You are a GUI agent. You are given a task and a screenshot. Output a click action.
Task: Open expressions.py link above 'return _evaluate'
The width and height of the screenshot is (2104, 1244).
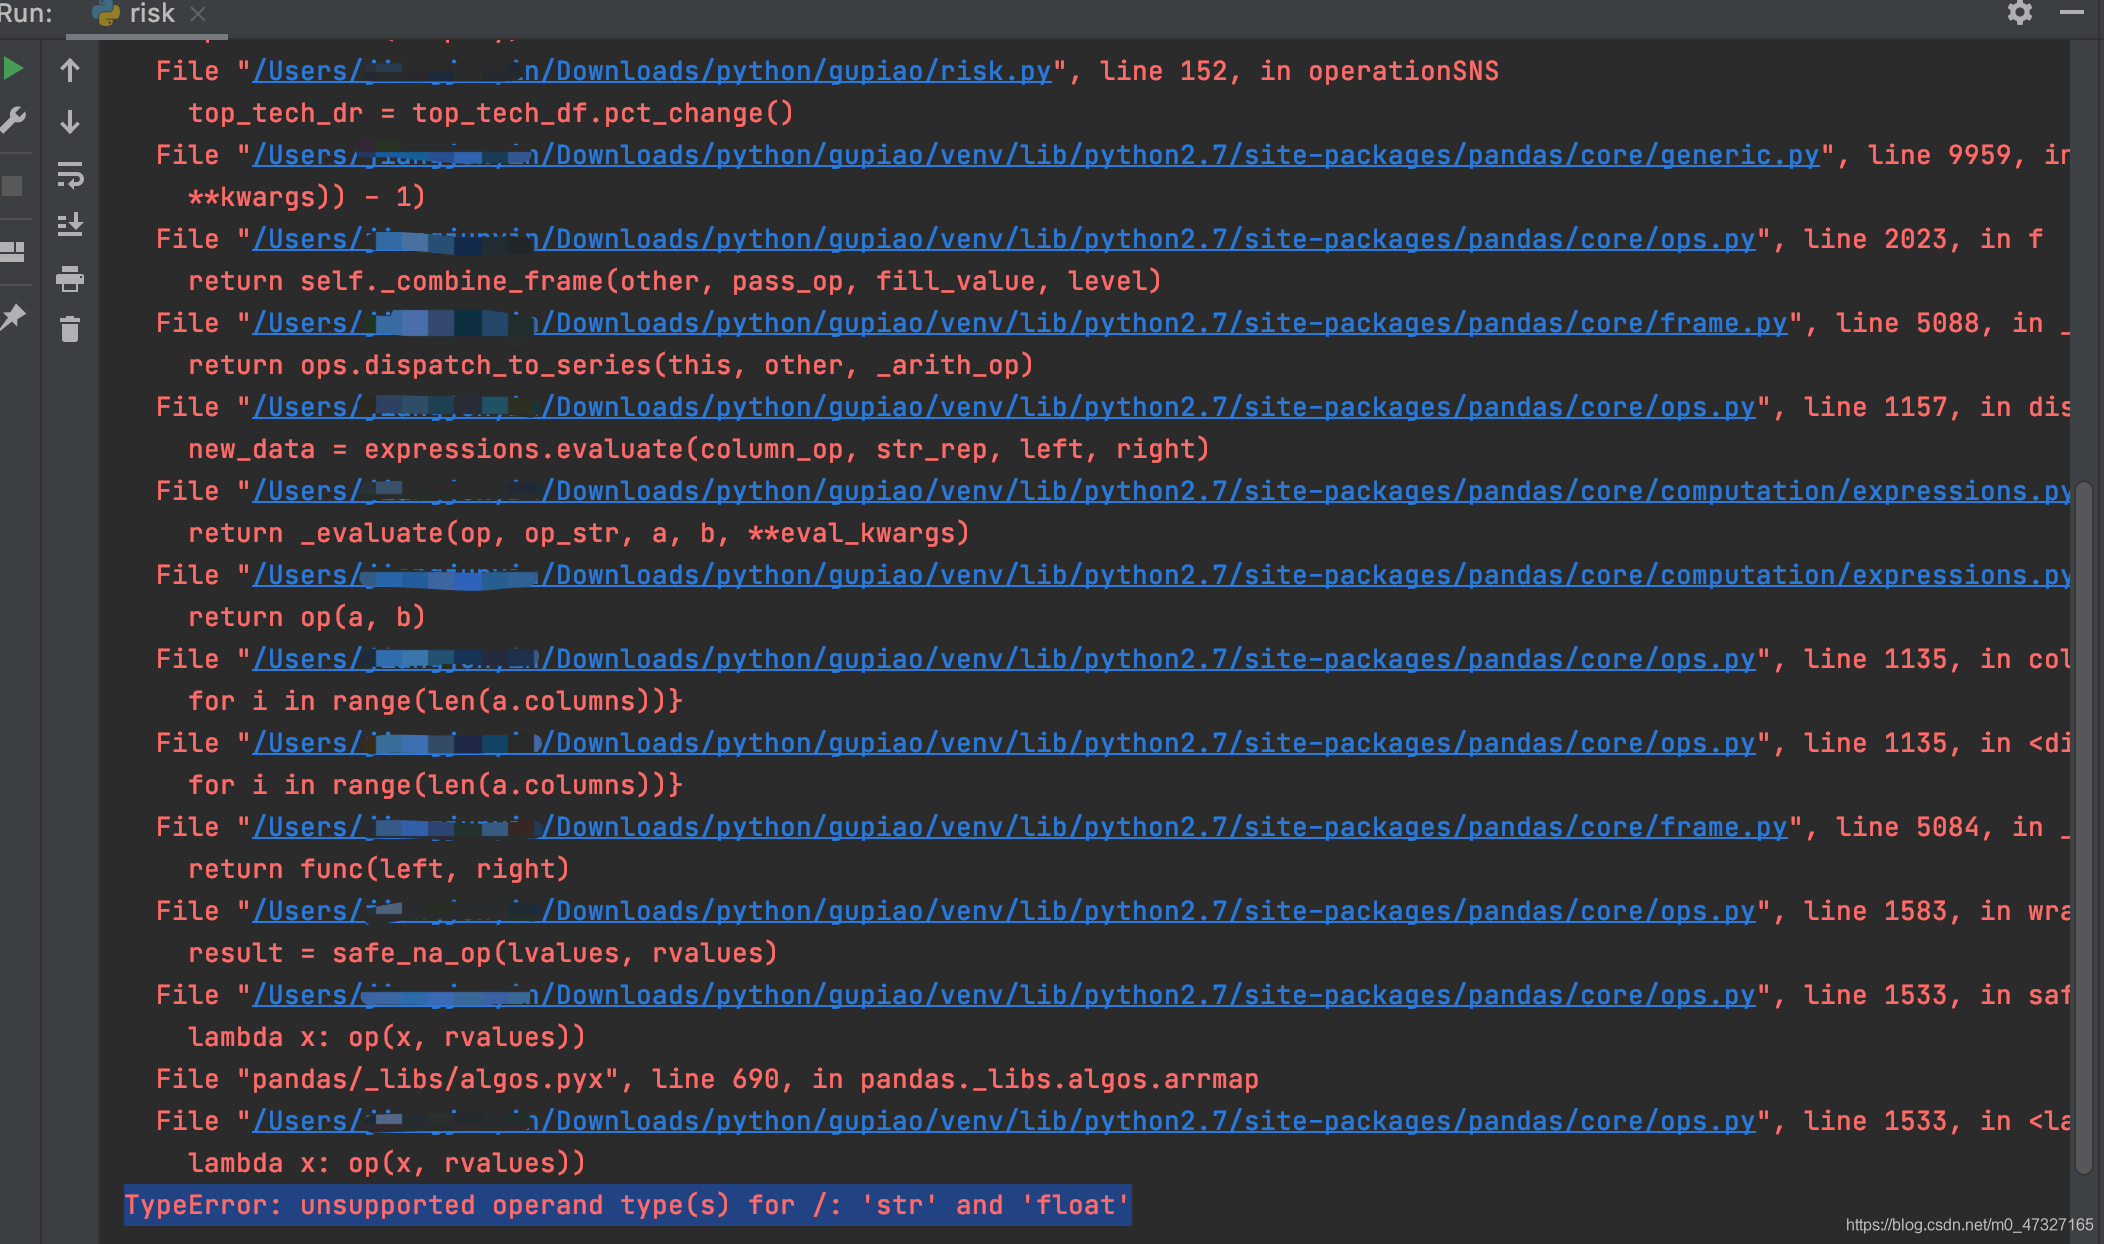pos(1161,491)
